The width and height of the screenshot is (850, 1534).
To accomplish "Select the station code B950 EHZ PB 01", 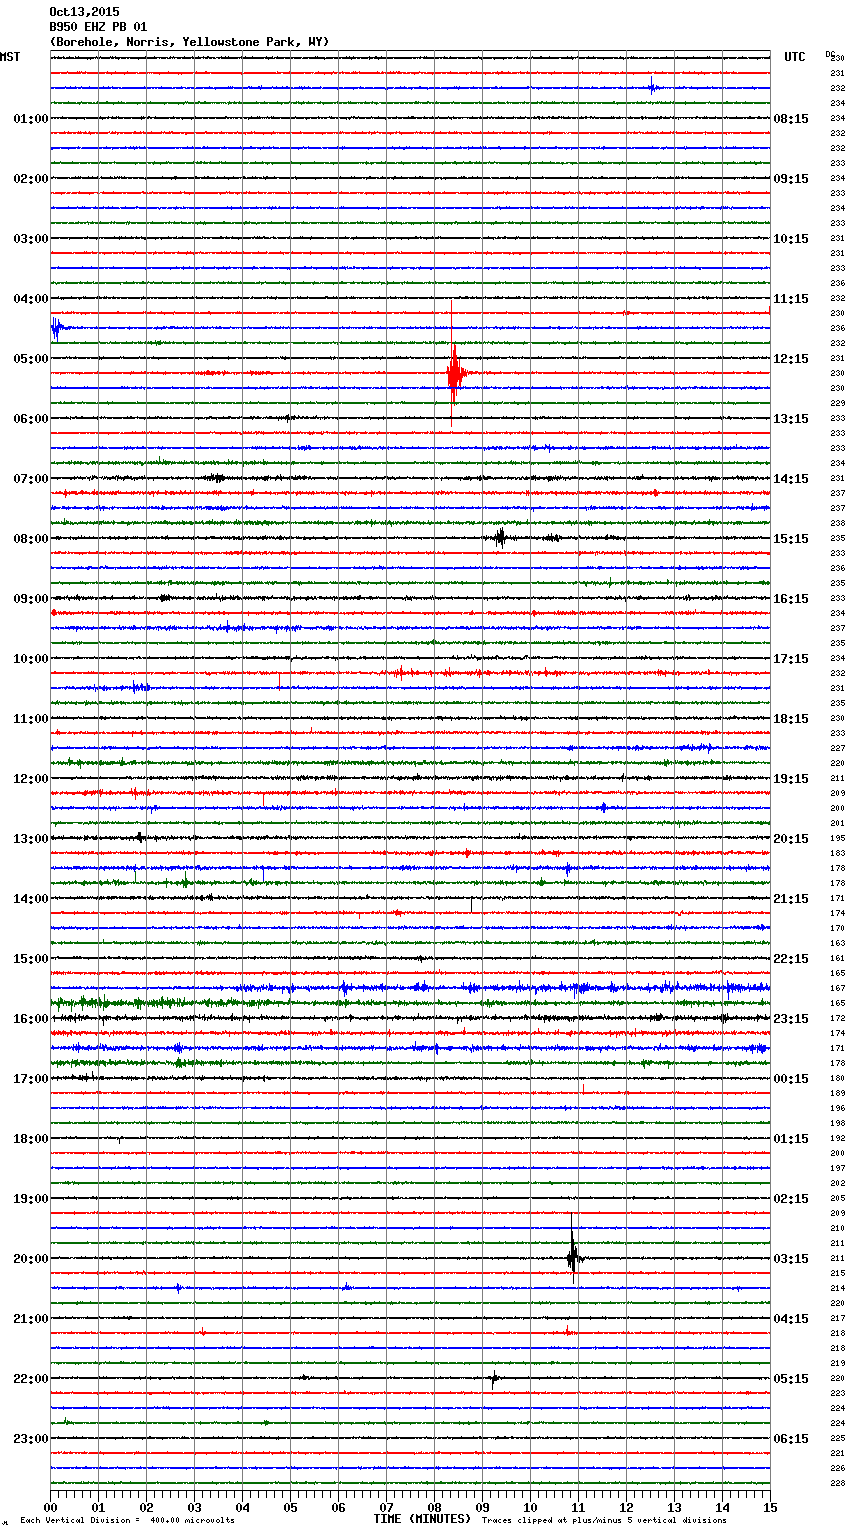I will pos(98,27).
